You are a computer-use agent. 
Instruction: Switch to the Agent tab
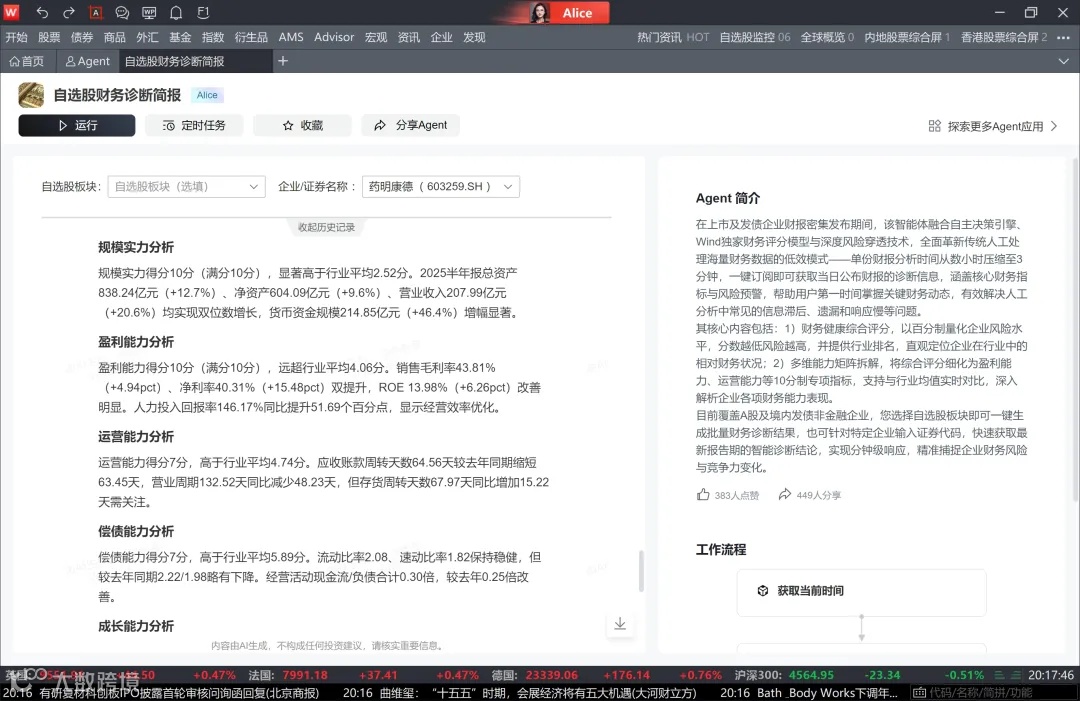pyautogui.click(x=87, y=61)
